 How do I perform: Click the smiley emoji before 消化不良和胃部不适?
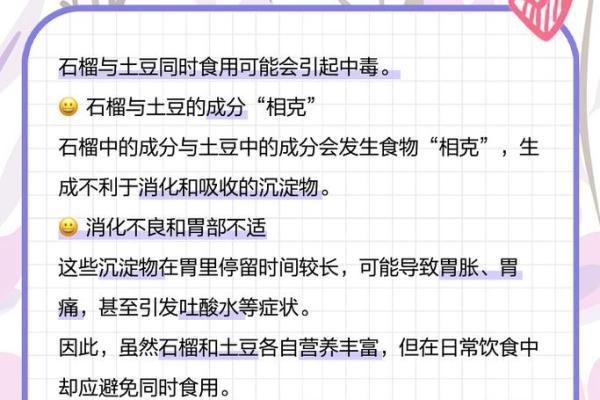coord(68,227)
